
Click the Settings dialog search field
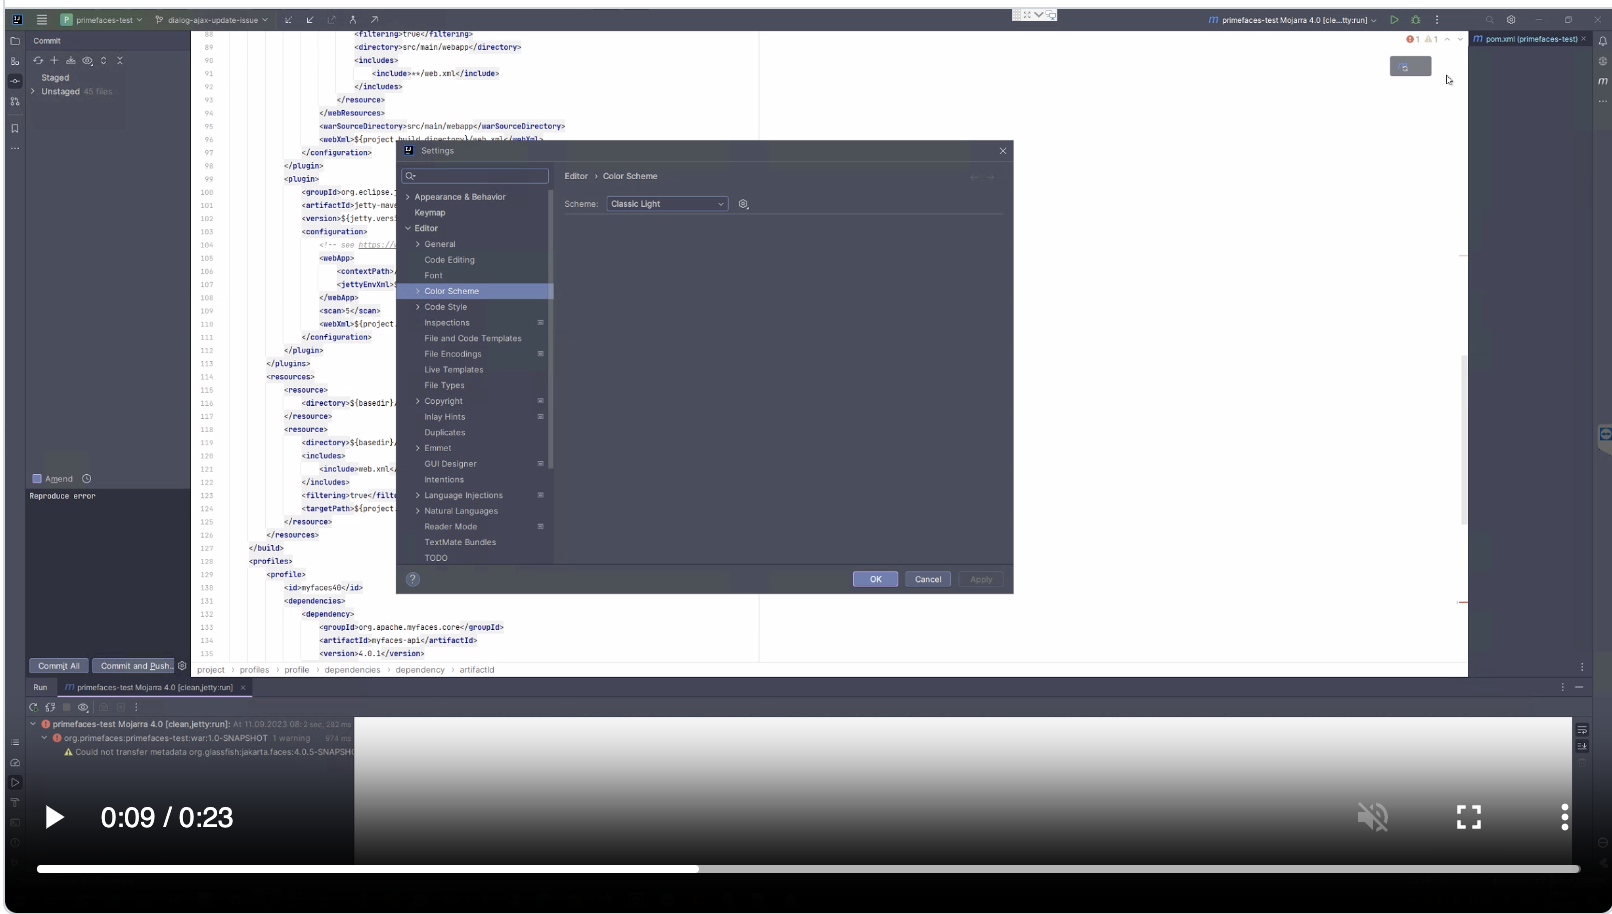(475, 175)
